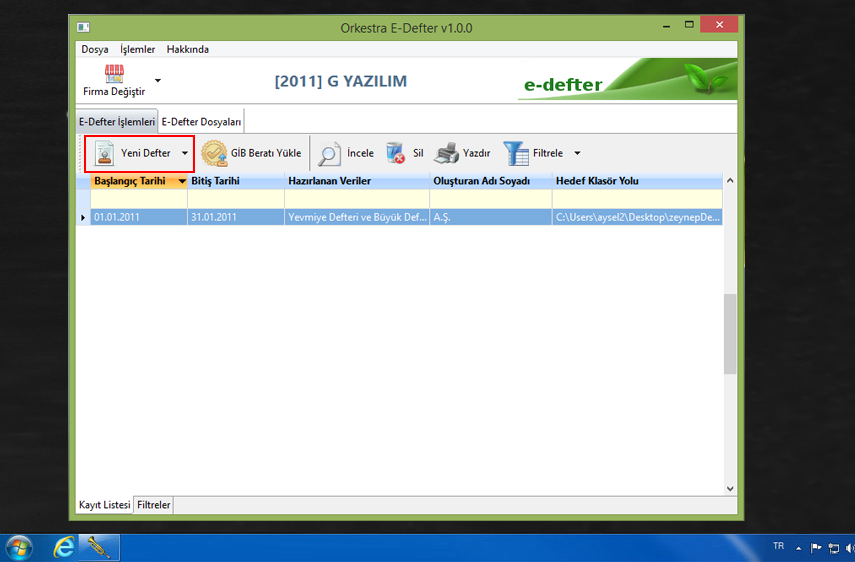The height and width of the screenshot is (562, 855).
Task: Click the scroll down arrow of the list
Action: click(x=729, y=489)
